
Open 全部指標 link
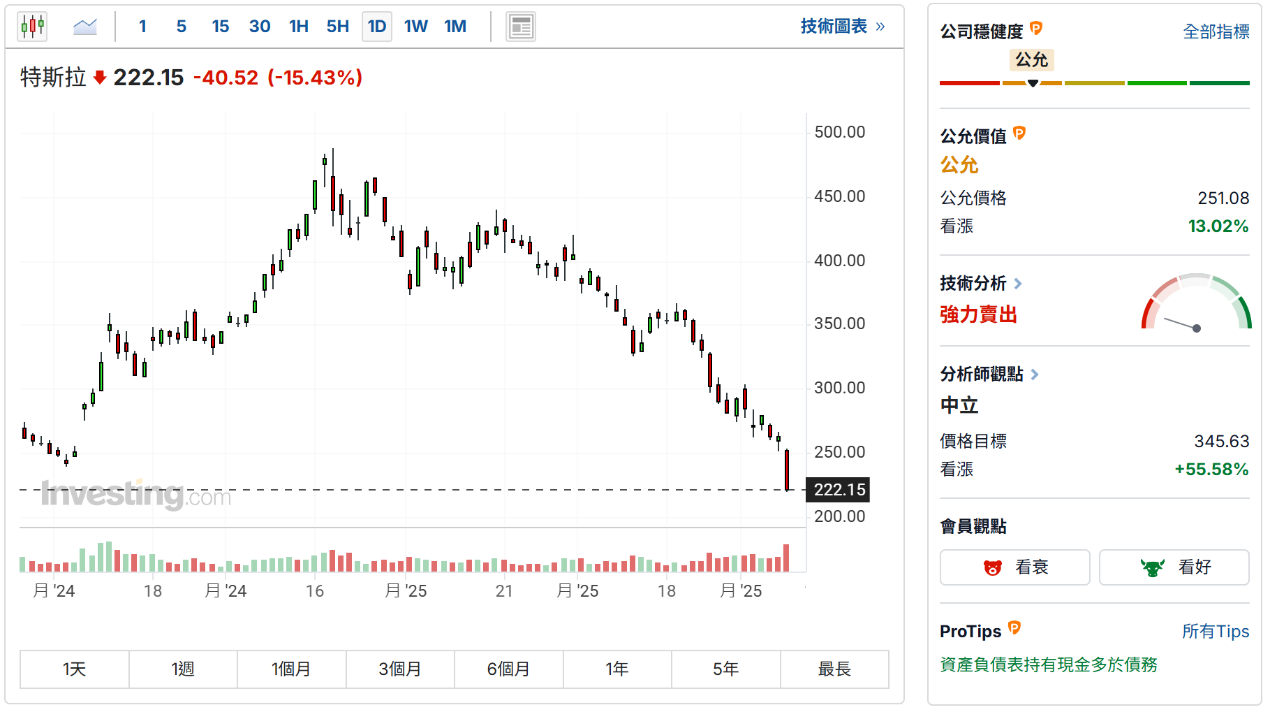(x=1216, y=31)
